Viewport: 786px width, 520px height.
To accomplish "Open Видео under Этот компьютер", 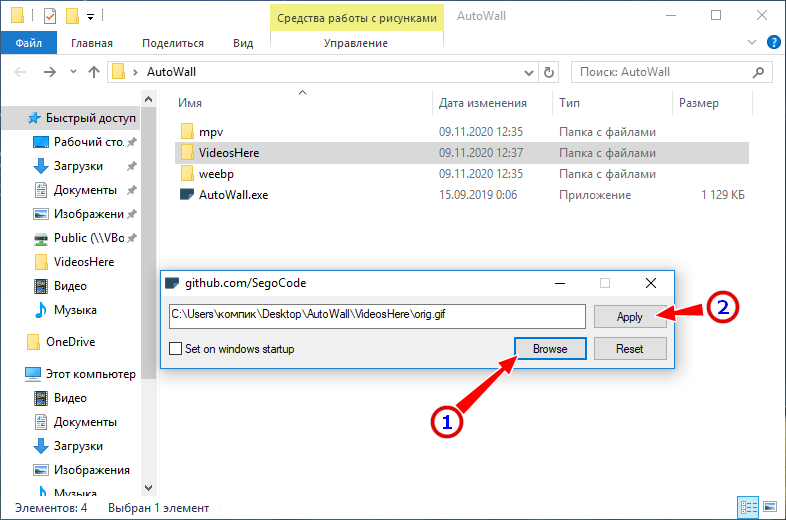I will coord(70,398).
